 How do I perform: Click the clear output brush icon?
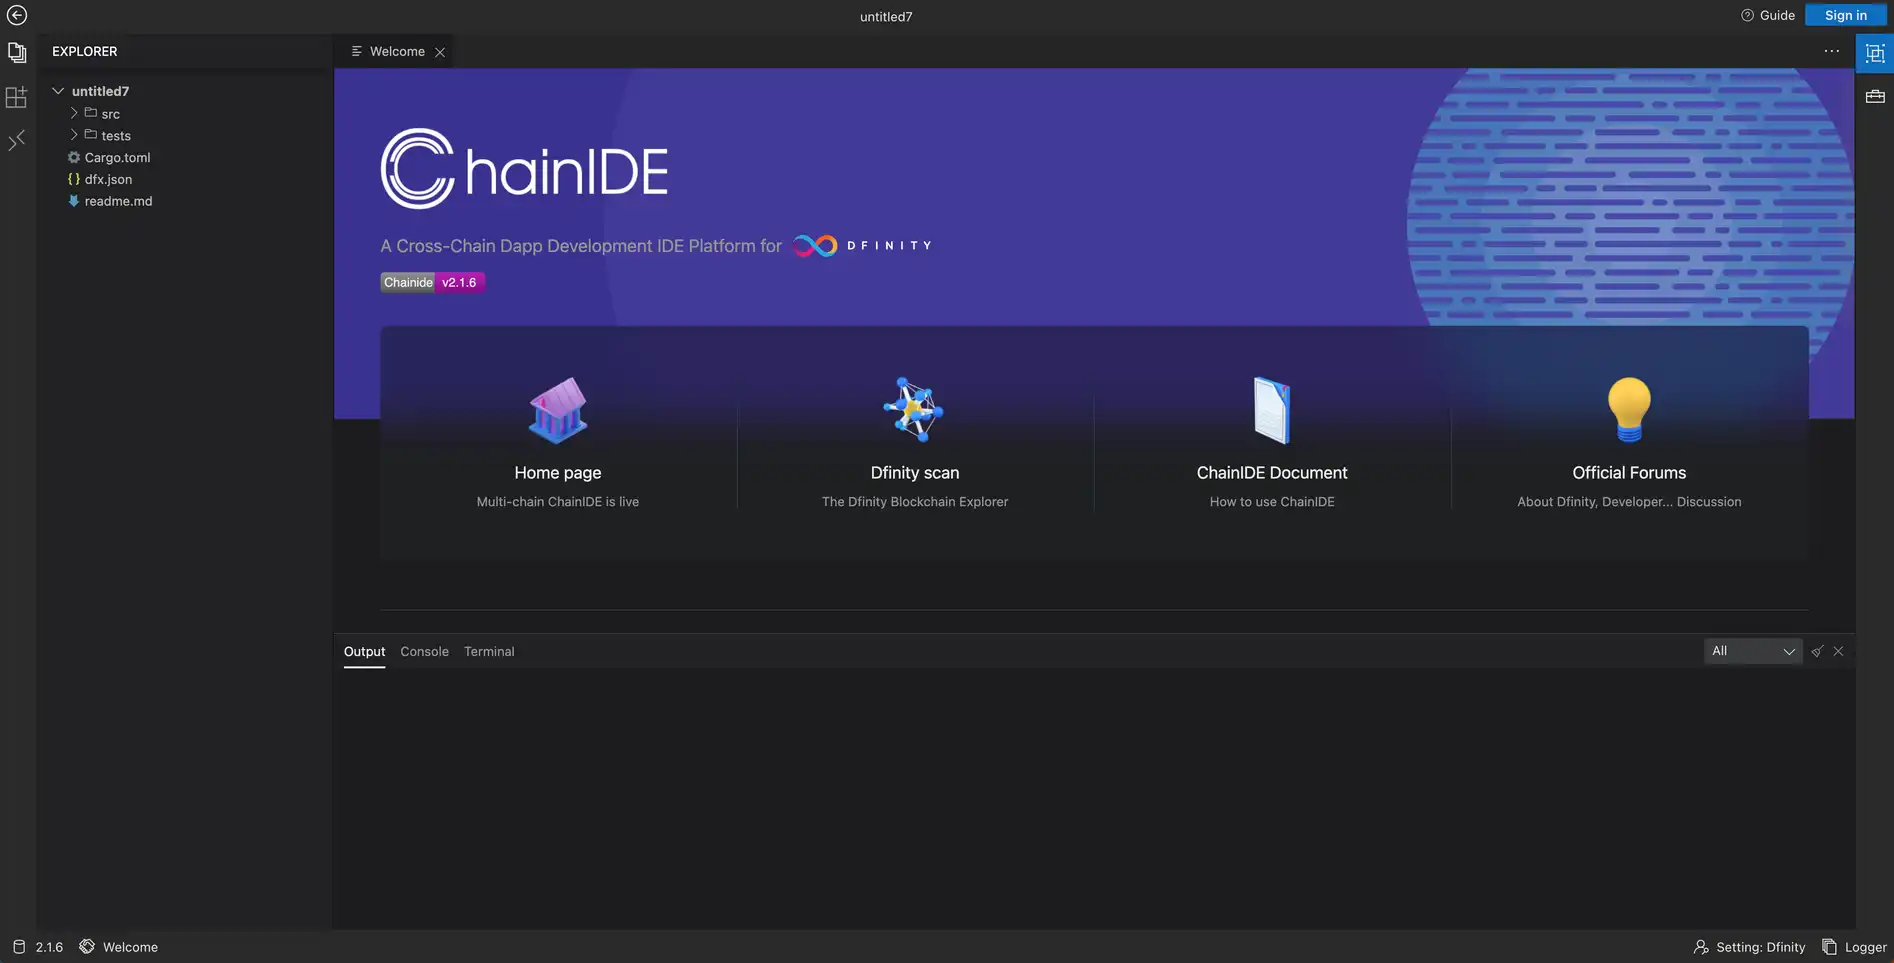(1817, 651)
